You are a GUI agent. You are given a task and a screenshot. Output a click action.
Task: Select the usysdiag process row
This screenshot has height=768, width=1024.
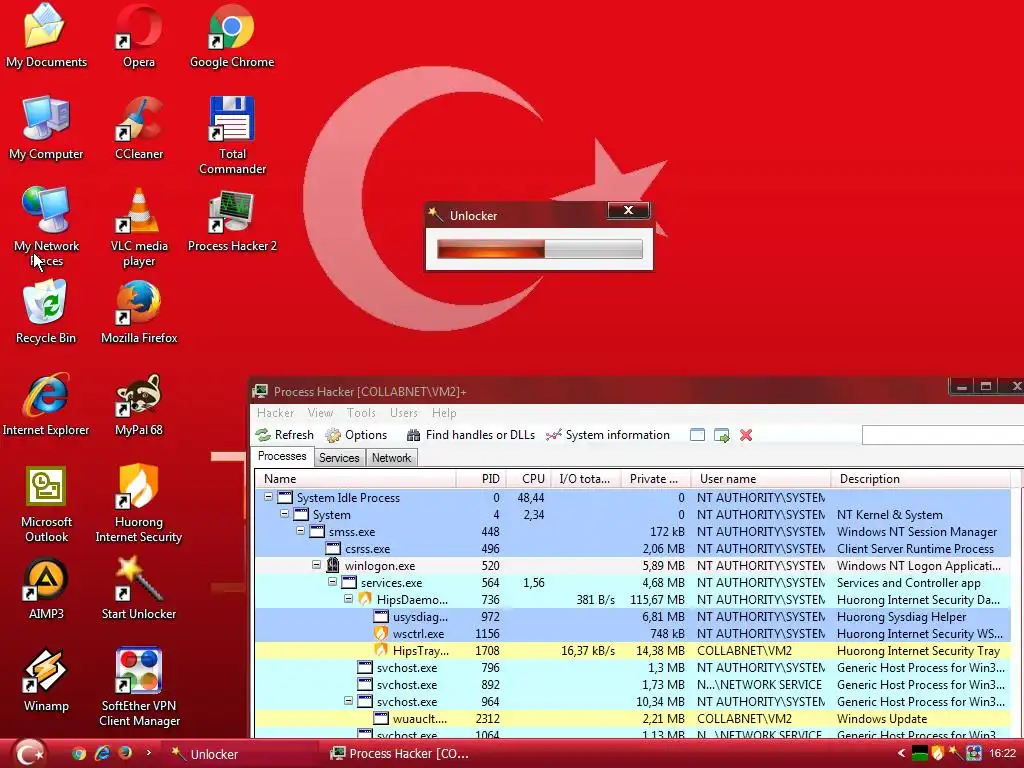click(632, 616)
